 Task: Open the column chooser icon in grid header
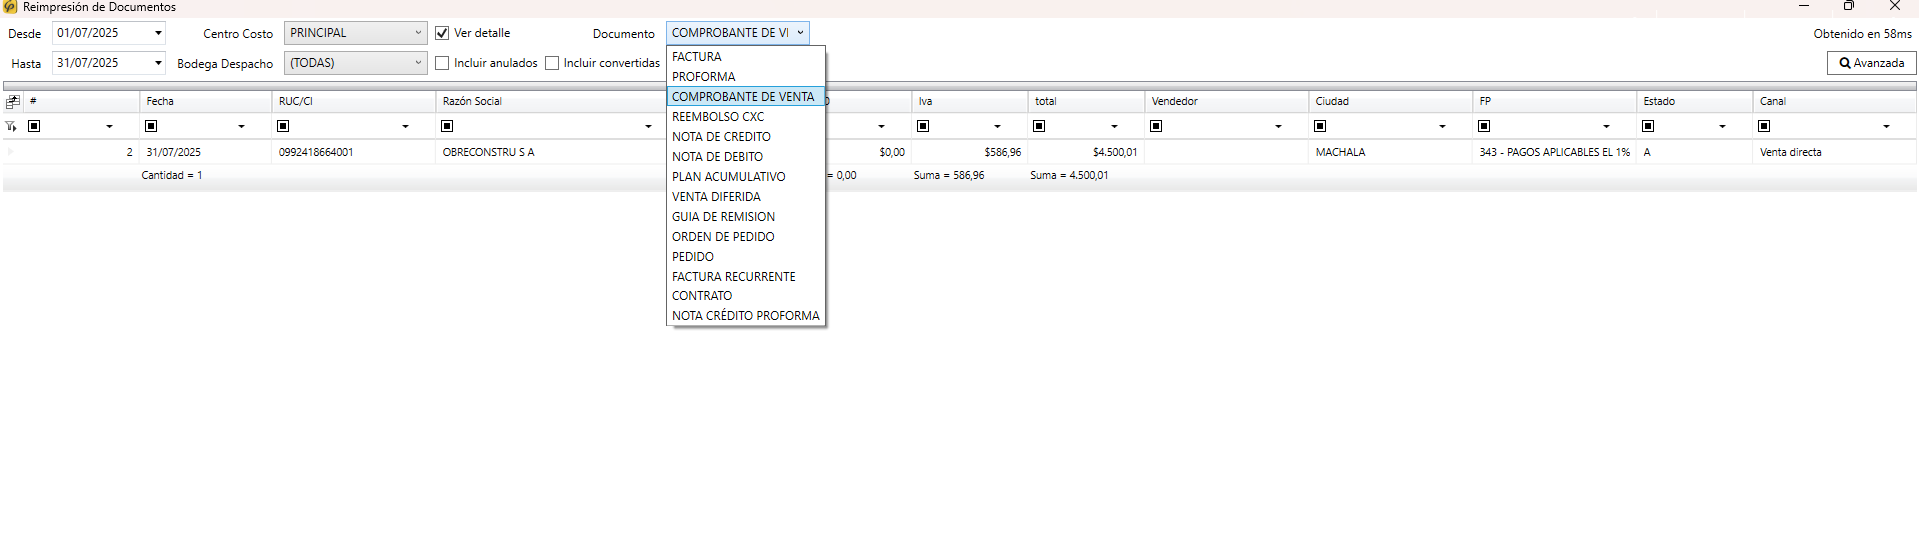tap(12, 101)
